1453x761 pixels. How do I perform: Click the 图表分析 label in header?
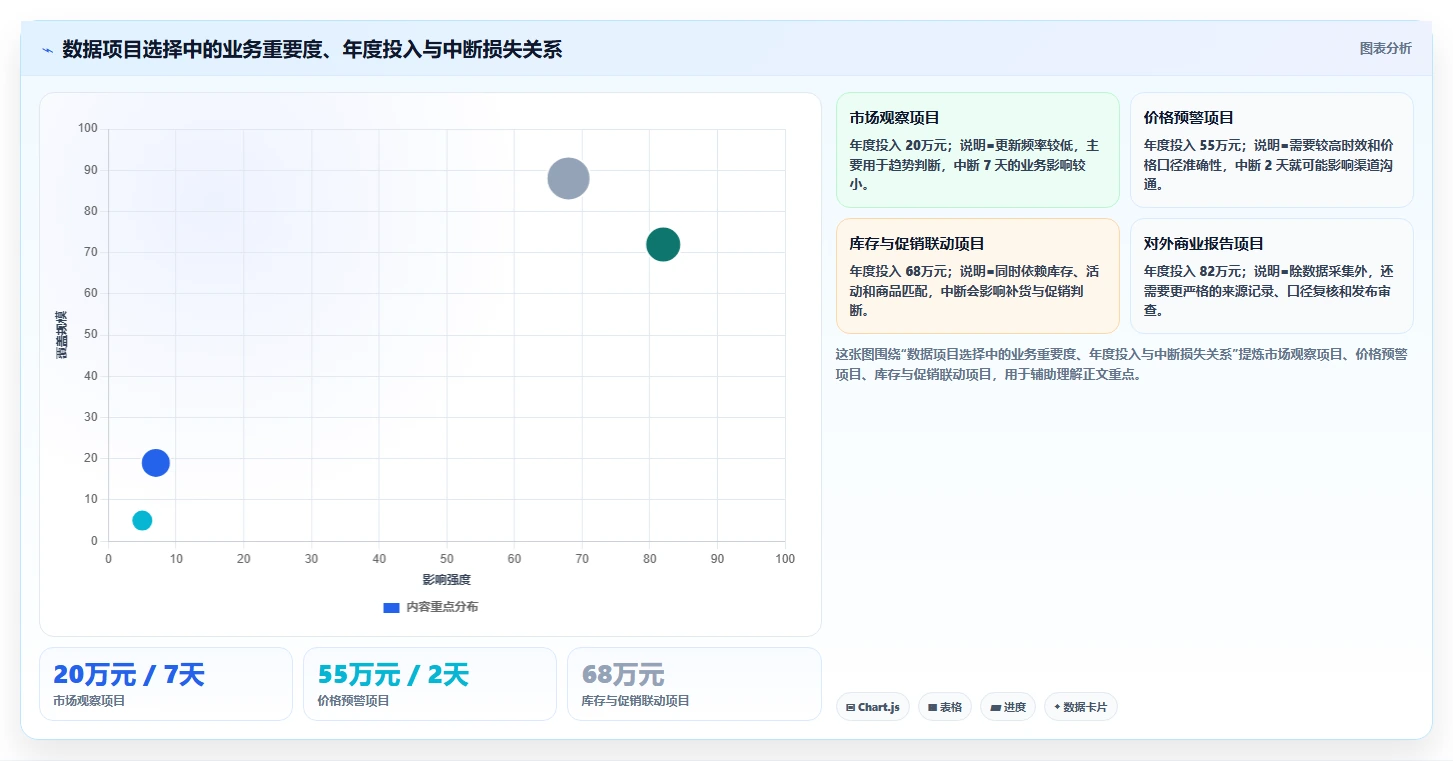pyautogui.click(x=1385, y=48)
